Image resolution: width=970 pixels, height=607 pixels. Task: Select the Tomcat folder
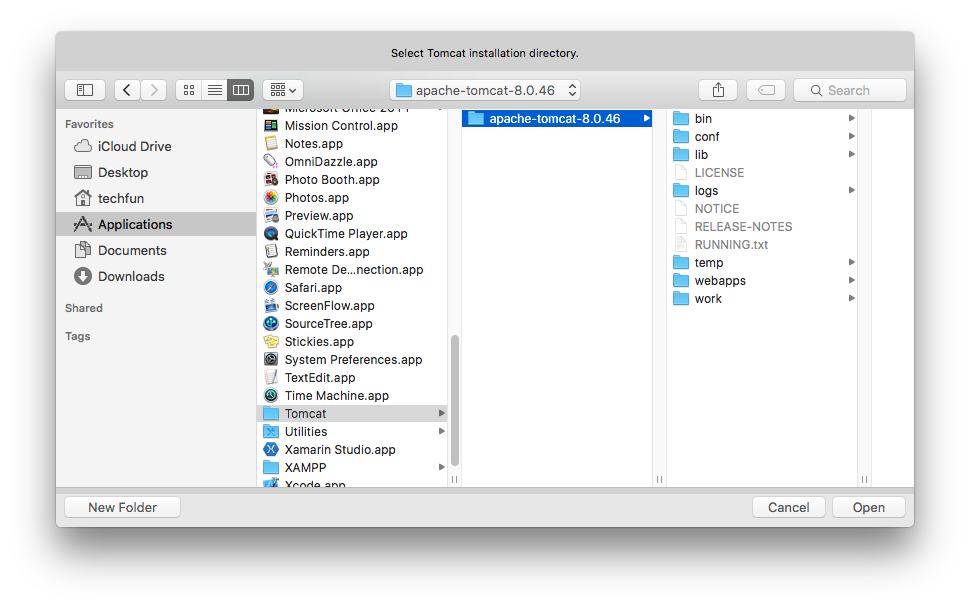tap(353, 413)
